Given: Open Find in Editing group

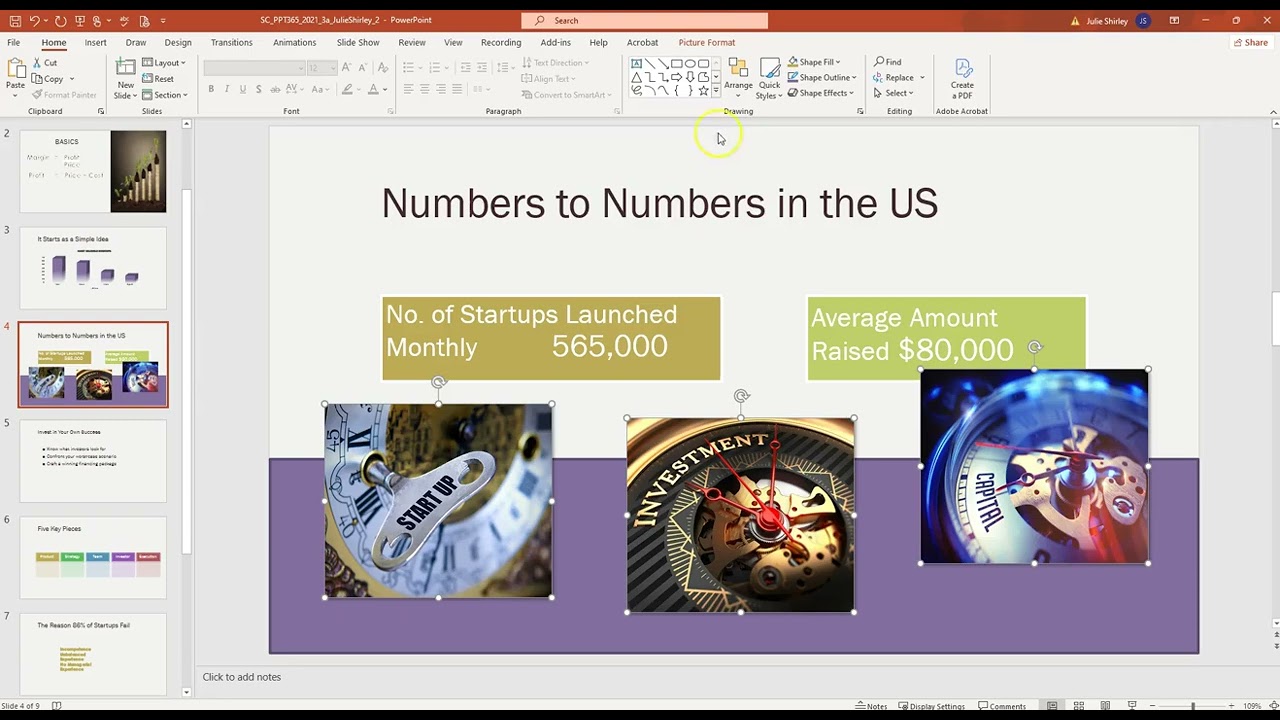Looking at the screenshot, I should [x=888, y=62].
